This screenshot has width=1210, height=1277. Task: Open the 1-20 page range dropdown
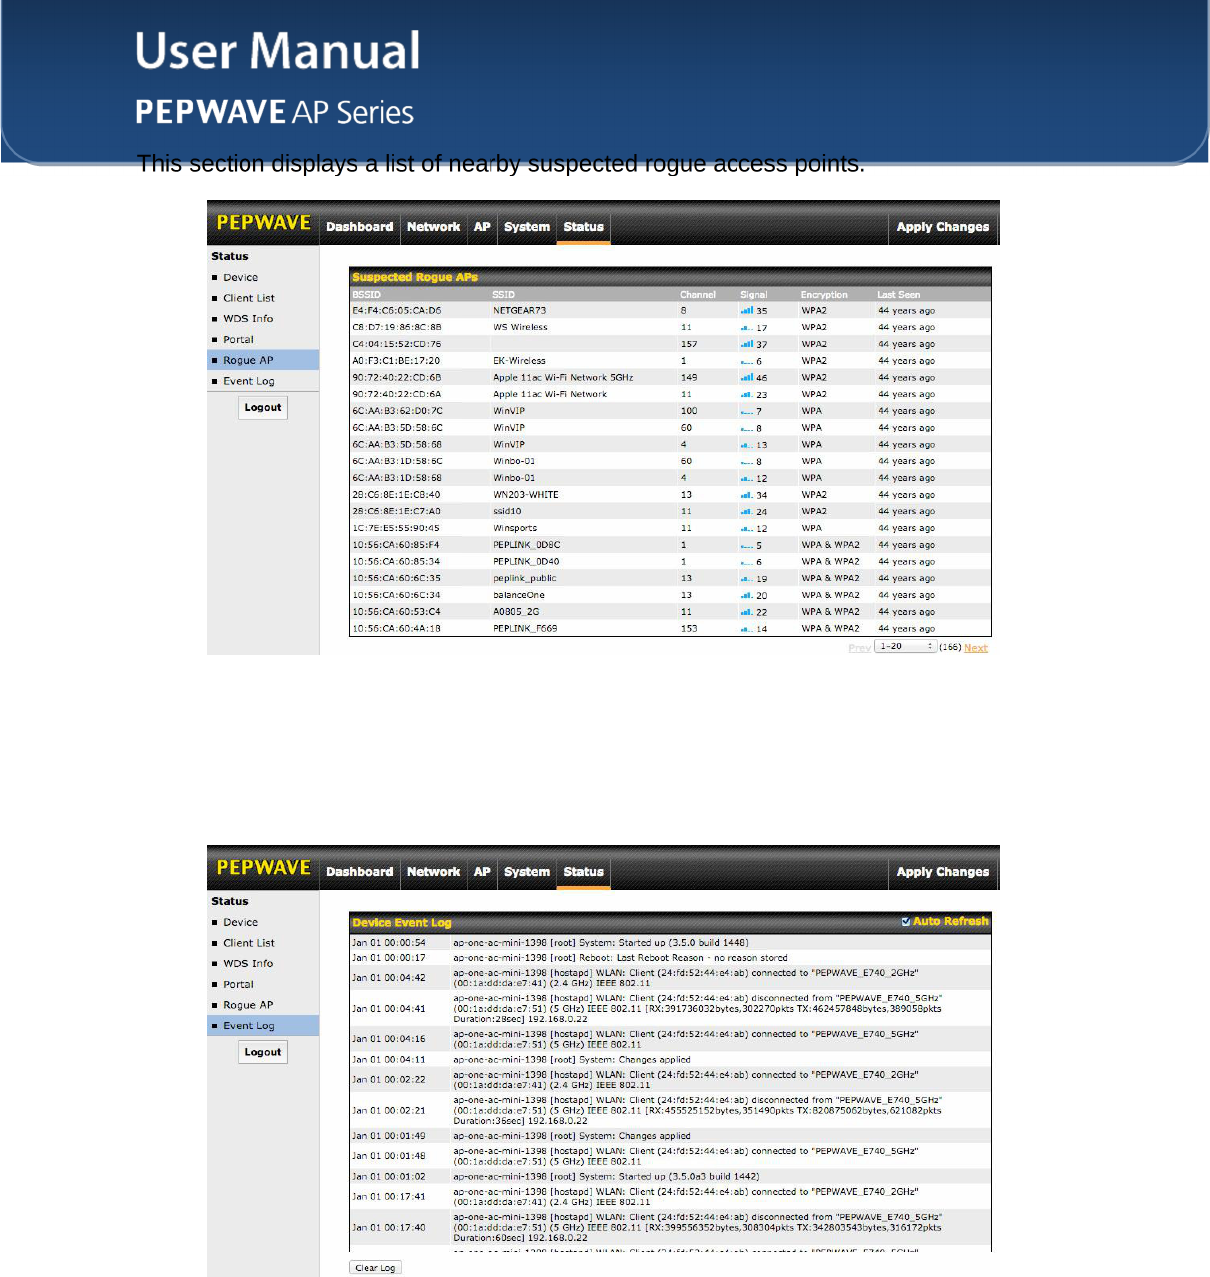coord(906,647)
